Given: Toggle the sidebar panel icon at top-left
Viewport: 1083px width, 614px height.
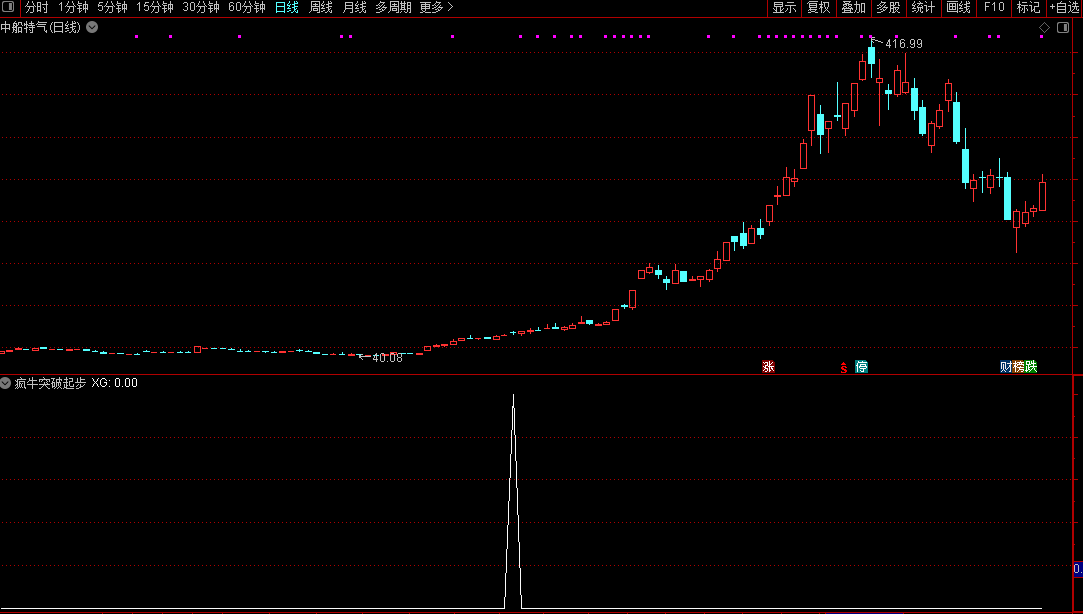Looking at the screenshot, I should coord(8,7).
